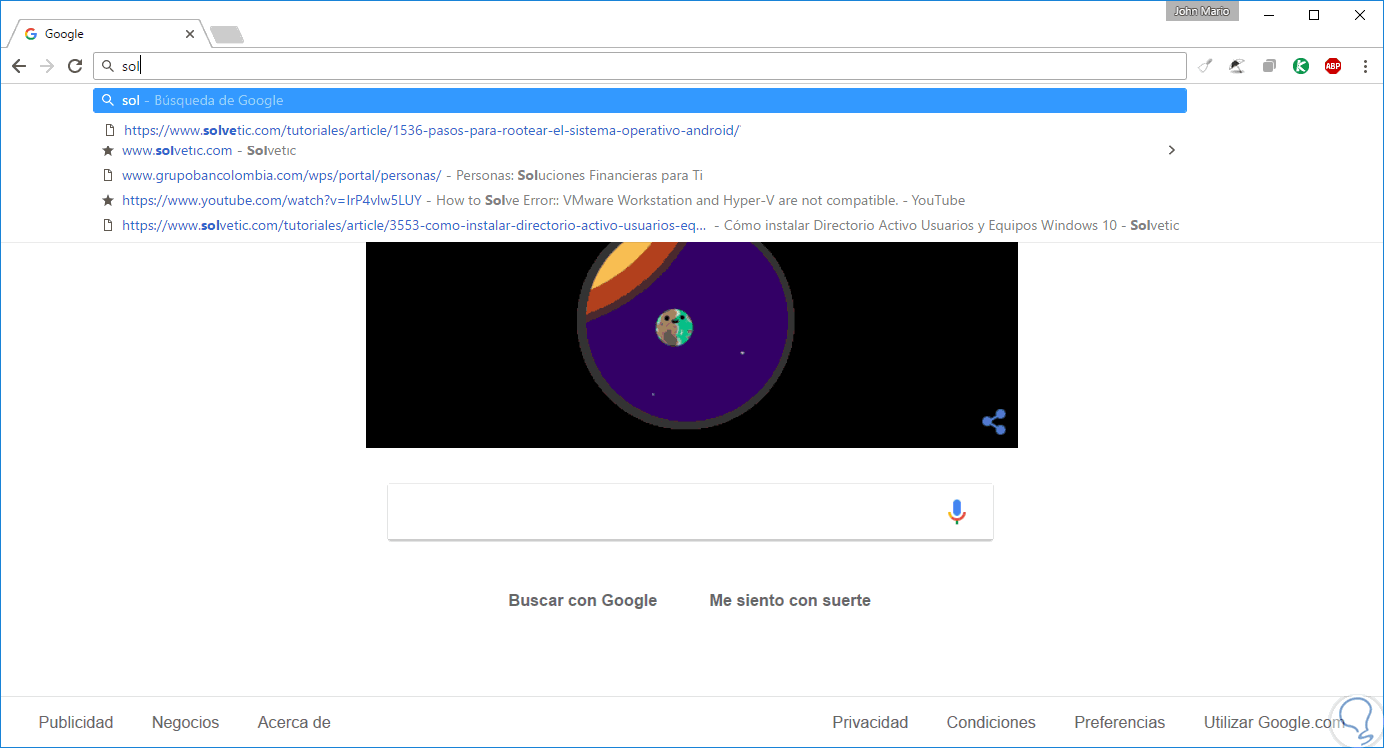This screenshot has width=1384, height=748.
Task: Open the Preferencias footer link
Action: click(1120, 722)
